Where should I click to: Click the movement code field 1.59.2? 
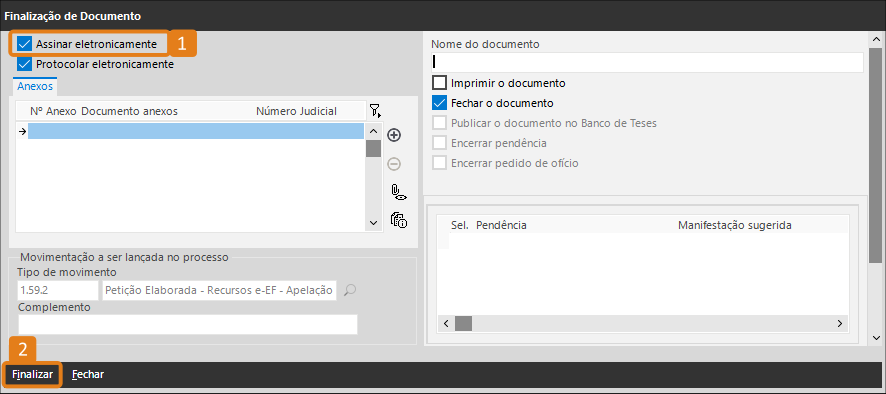point(58,291)
